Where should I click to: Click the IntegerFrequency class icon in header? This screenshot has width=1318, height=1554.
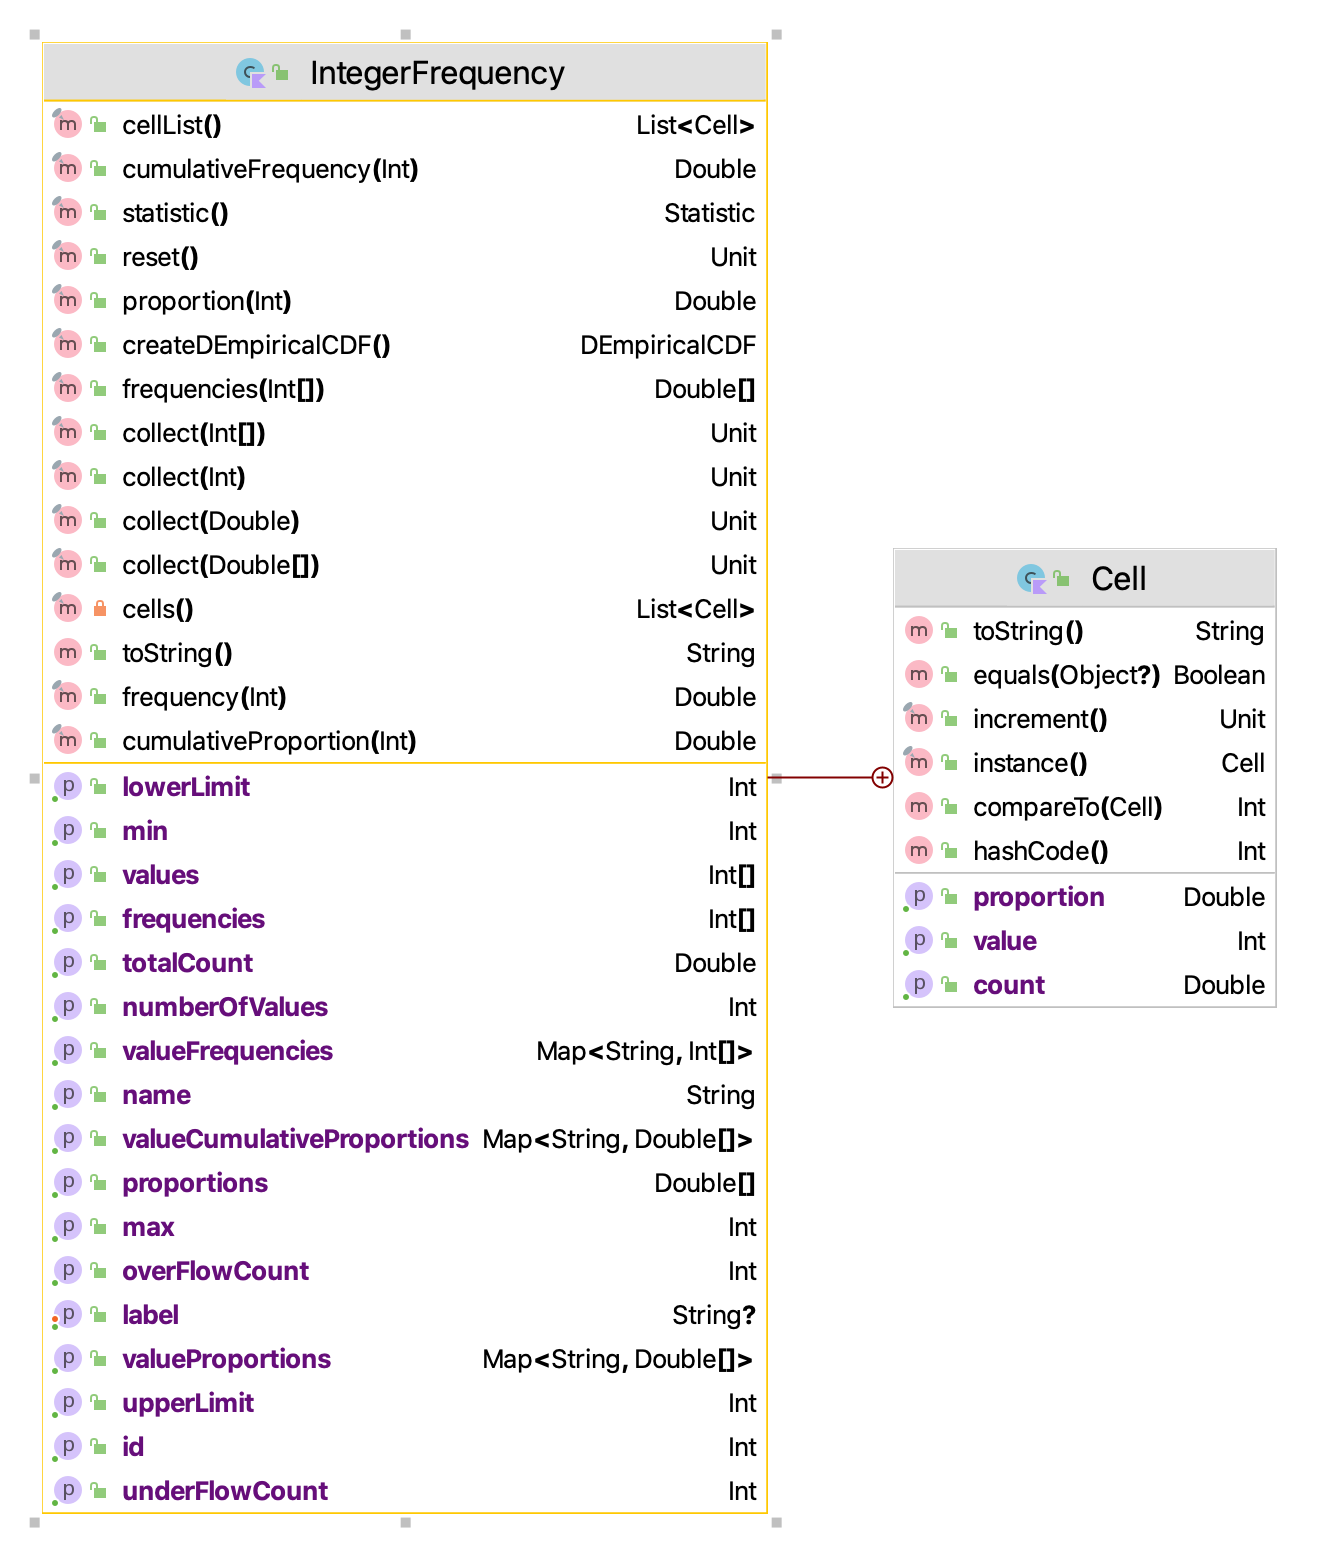pos(250,73)
